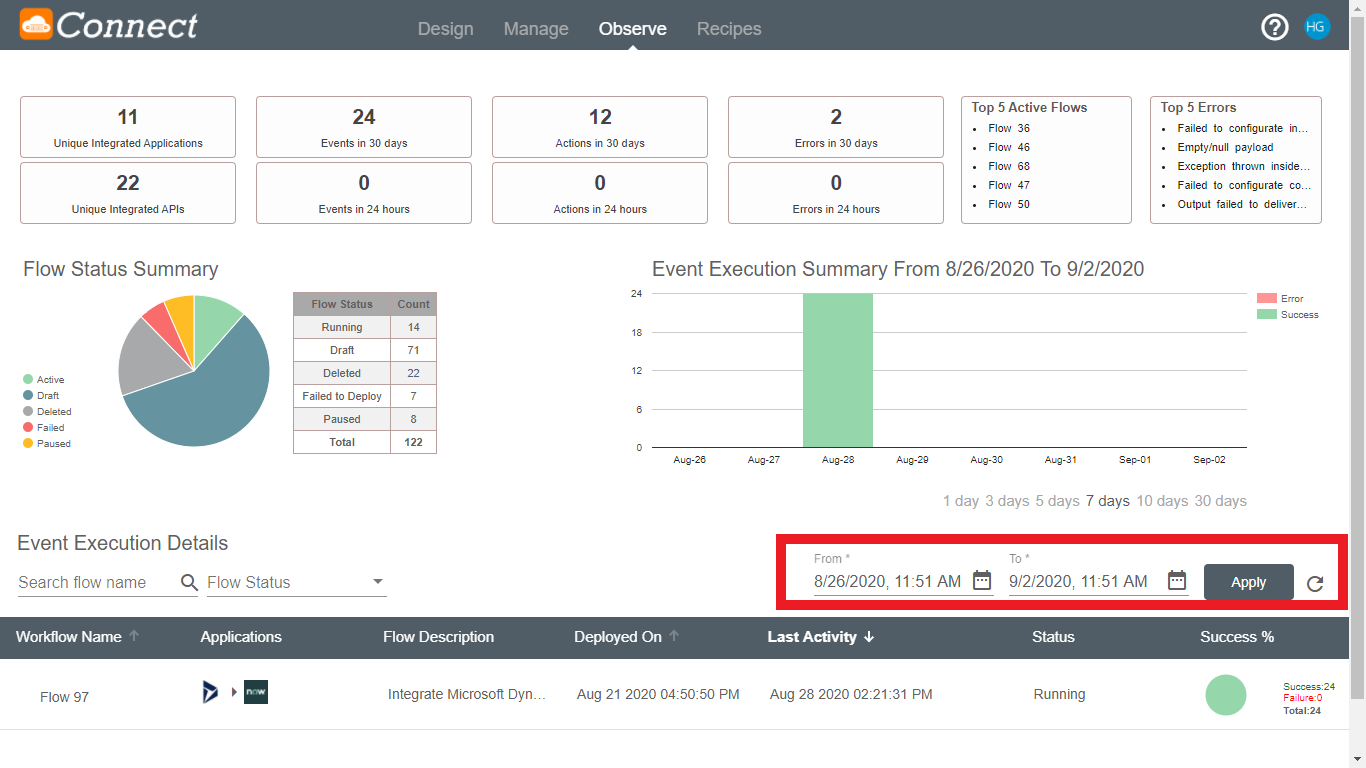Screen dimensions: 1366x768
Task: Click the Errors in 30 days card
Action: 836,127
